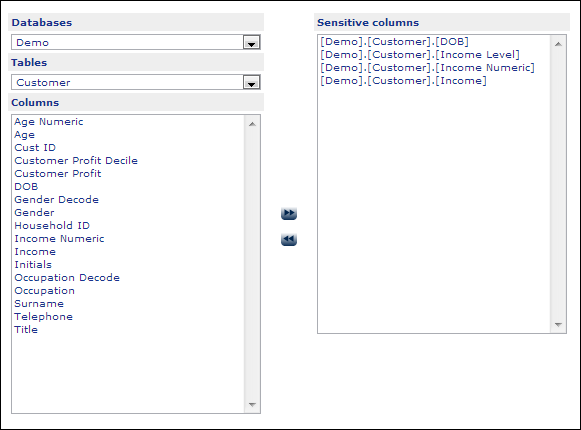Click the Demo database combo box

pos(136,42)
